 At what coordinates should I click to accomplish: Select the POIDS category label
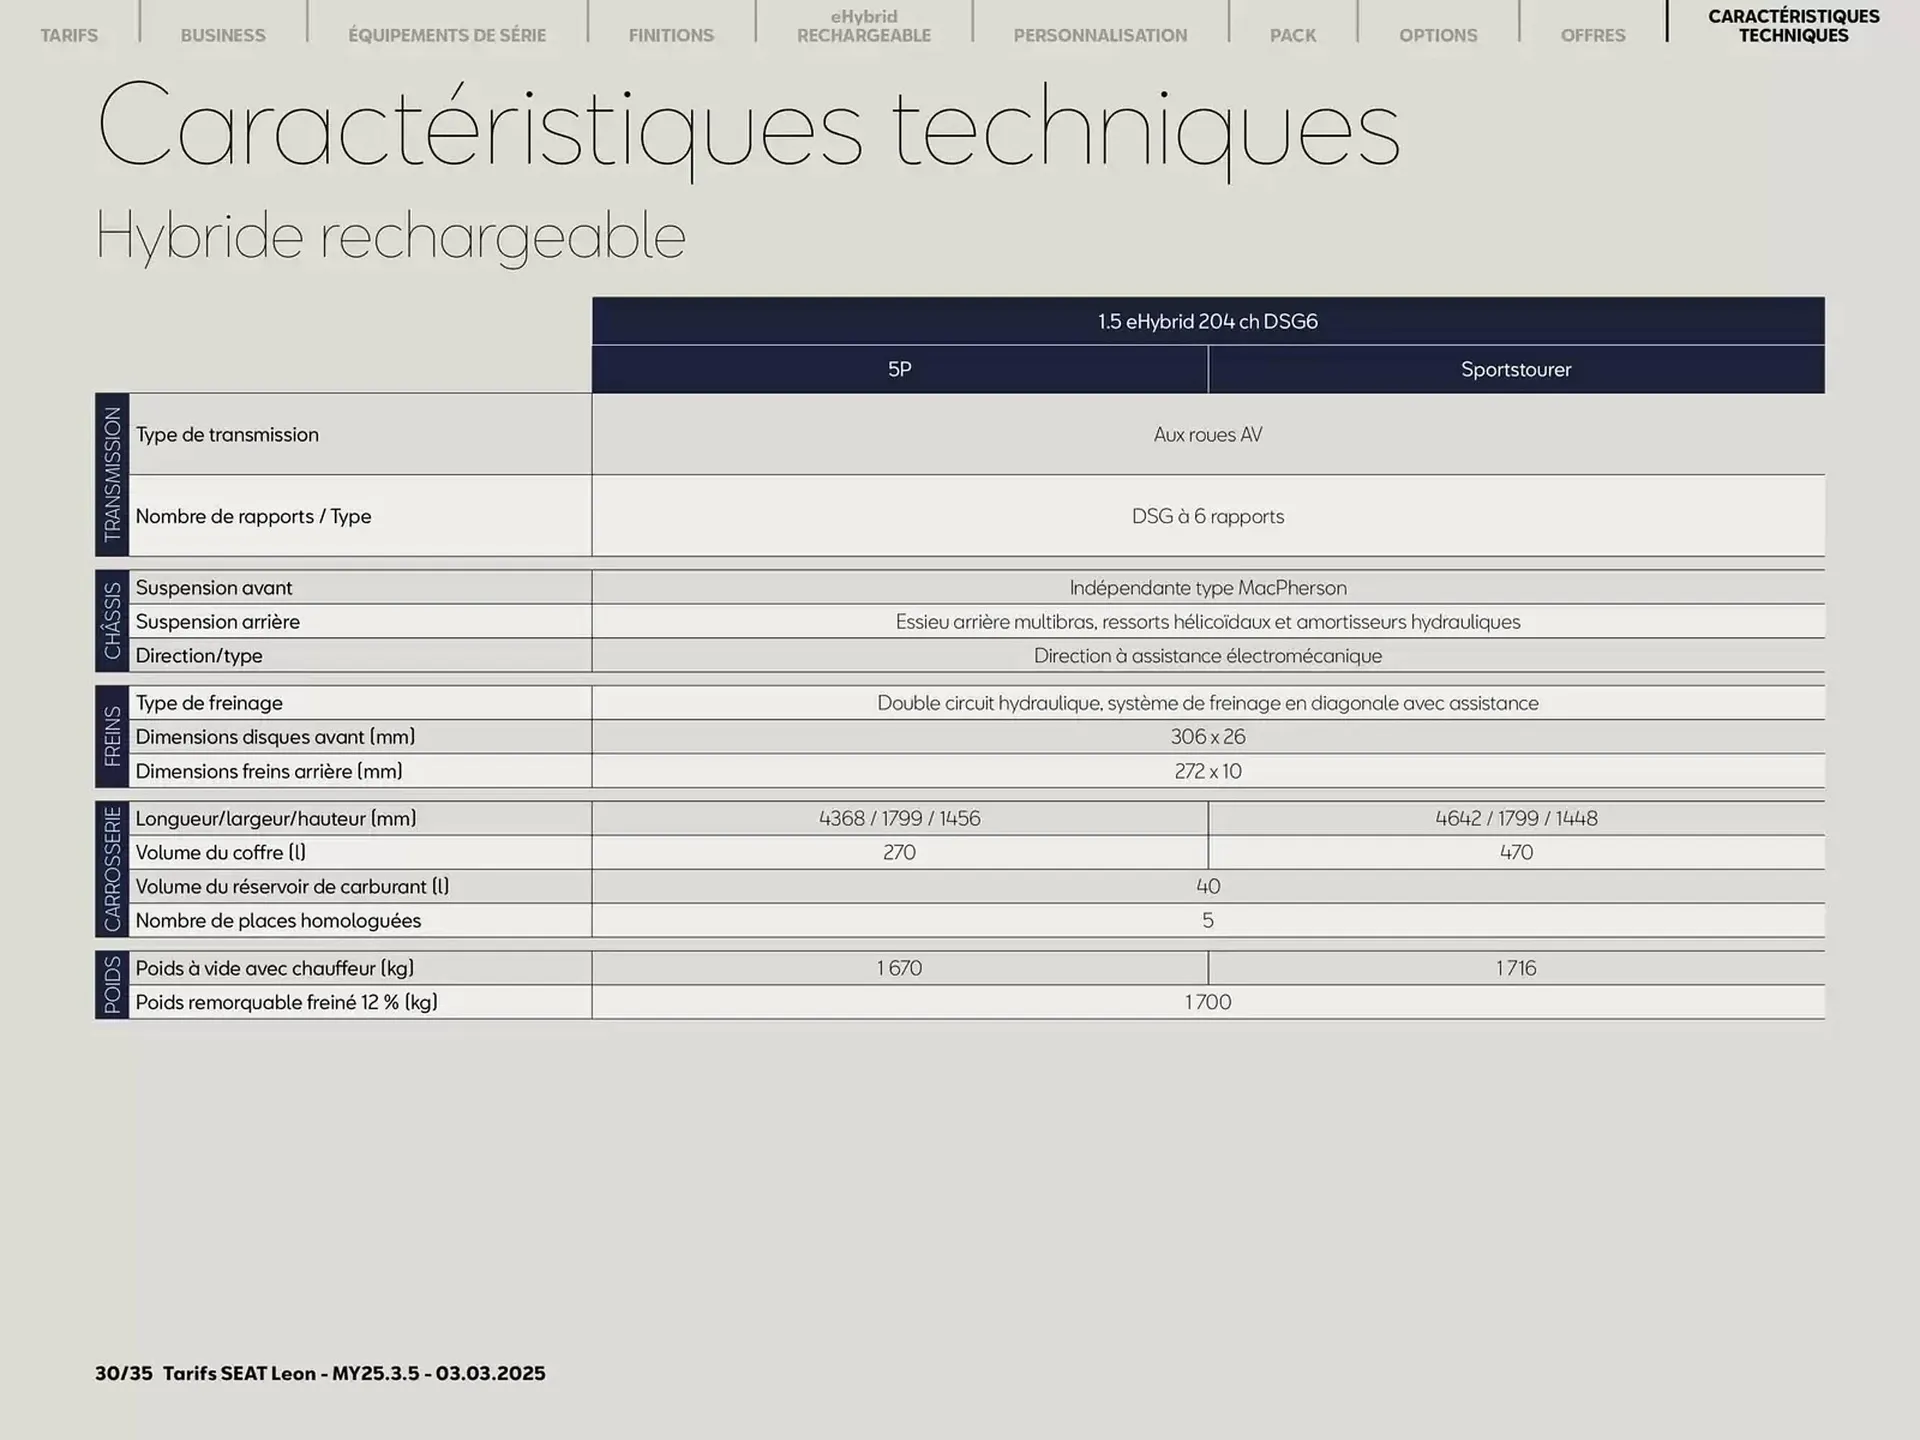pos(113,984)
